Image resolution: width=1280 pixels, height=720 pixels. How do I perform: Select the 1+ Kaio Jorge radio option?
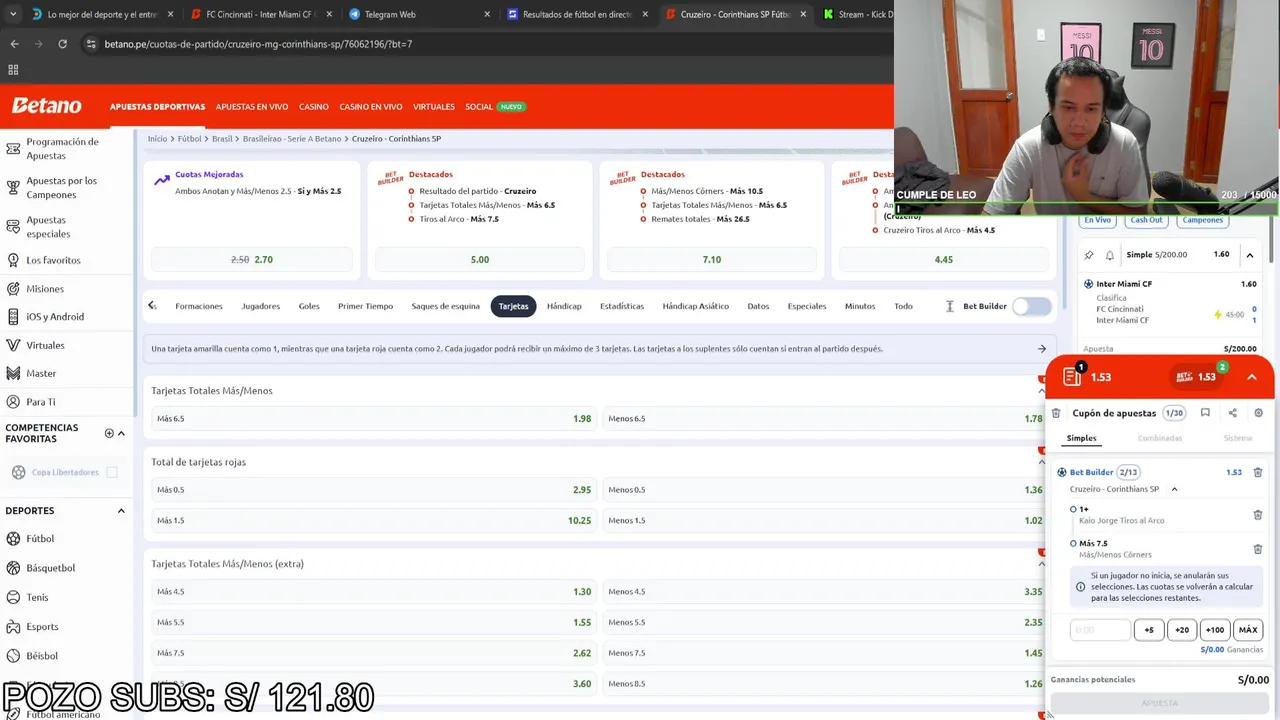tap(1073, 509)
